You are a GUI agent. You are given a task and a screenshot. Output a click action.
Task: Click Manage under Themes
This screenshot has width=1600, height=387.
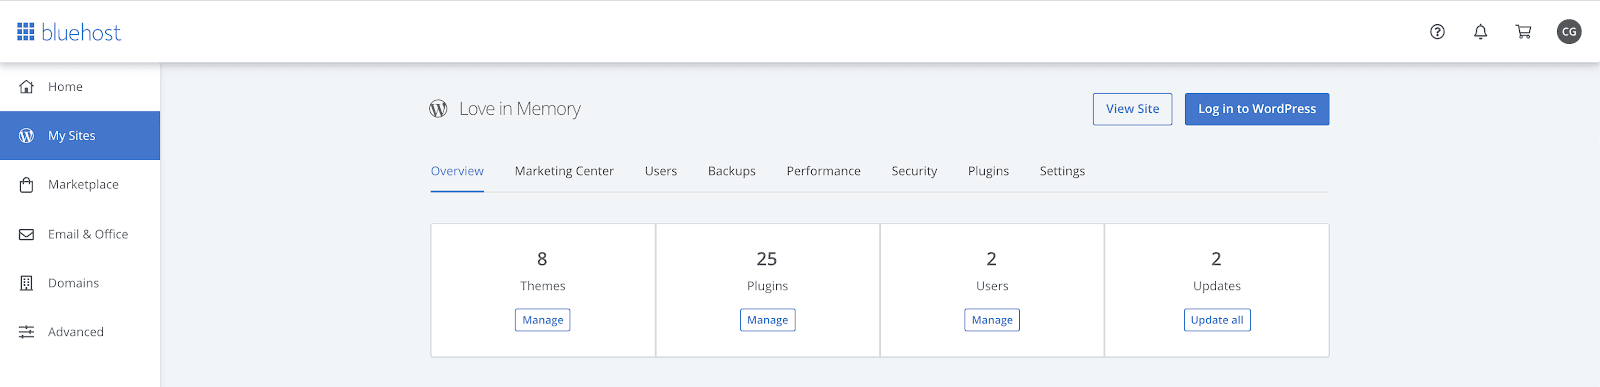tap(543, 320)
